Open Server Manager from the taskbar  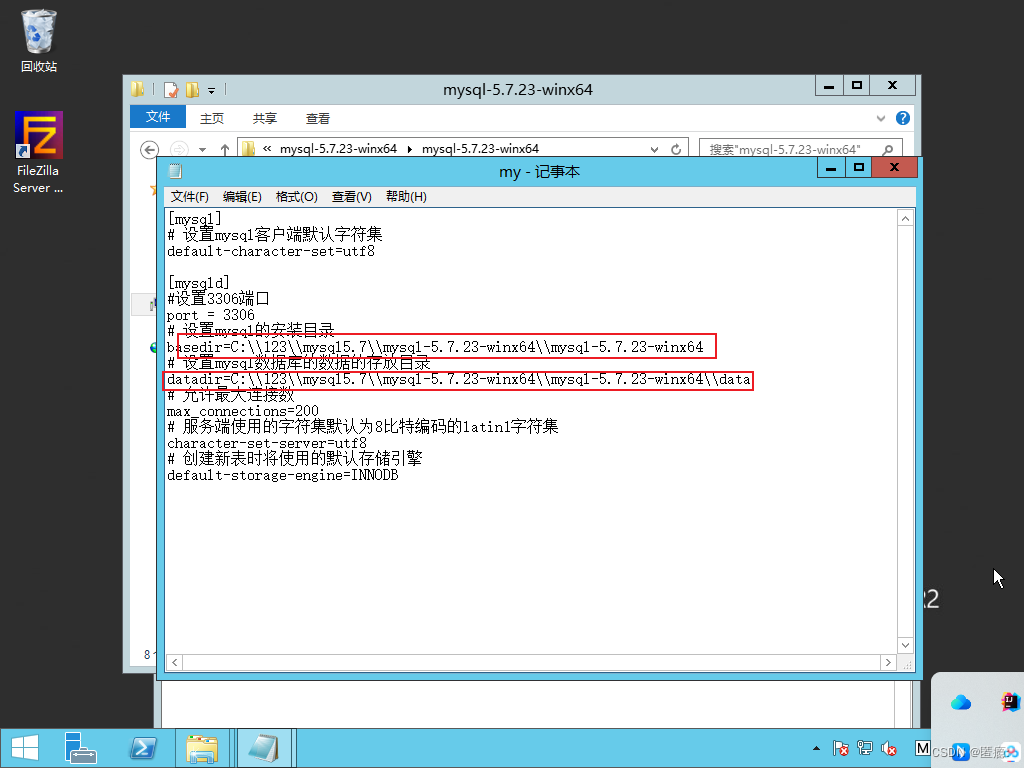[x=80, y=747]
